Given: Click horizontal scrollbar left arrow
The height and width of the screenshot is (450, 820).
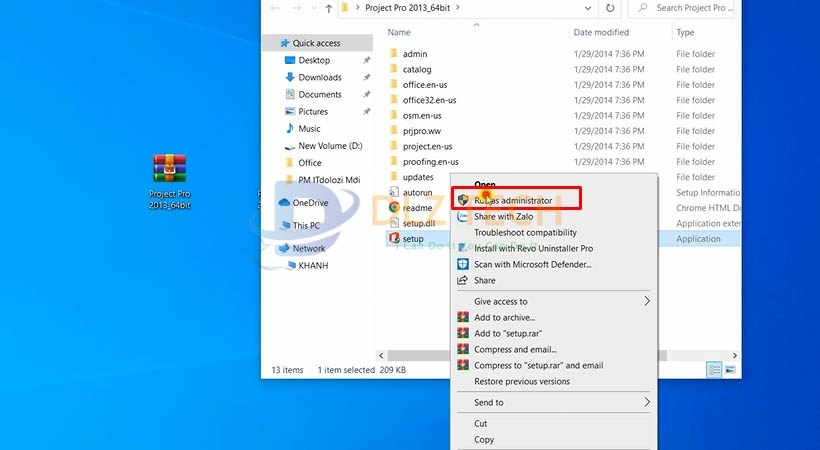Looking at the screenshot, I should coord(381,356).
